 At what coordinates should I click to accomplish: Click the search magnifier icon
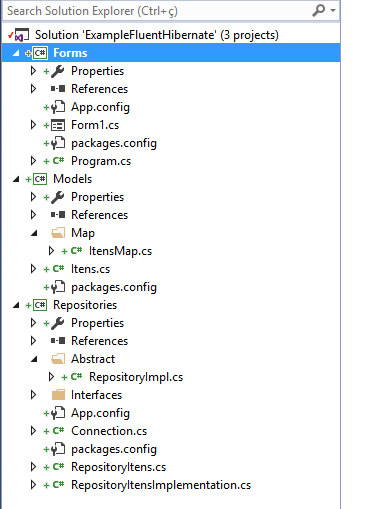318,10
